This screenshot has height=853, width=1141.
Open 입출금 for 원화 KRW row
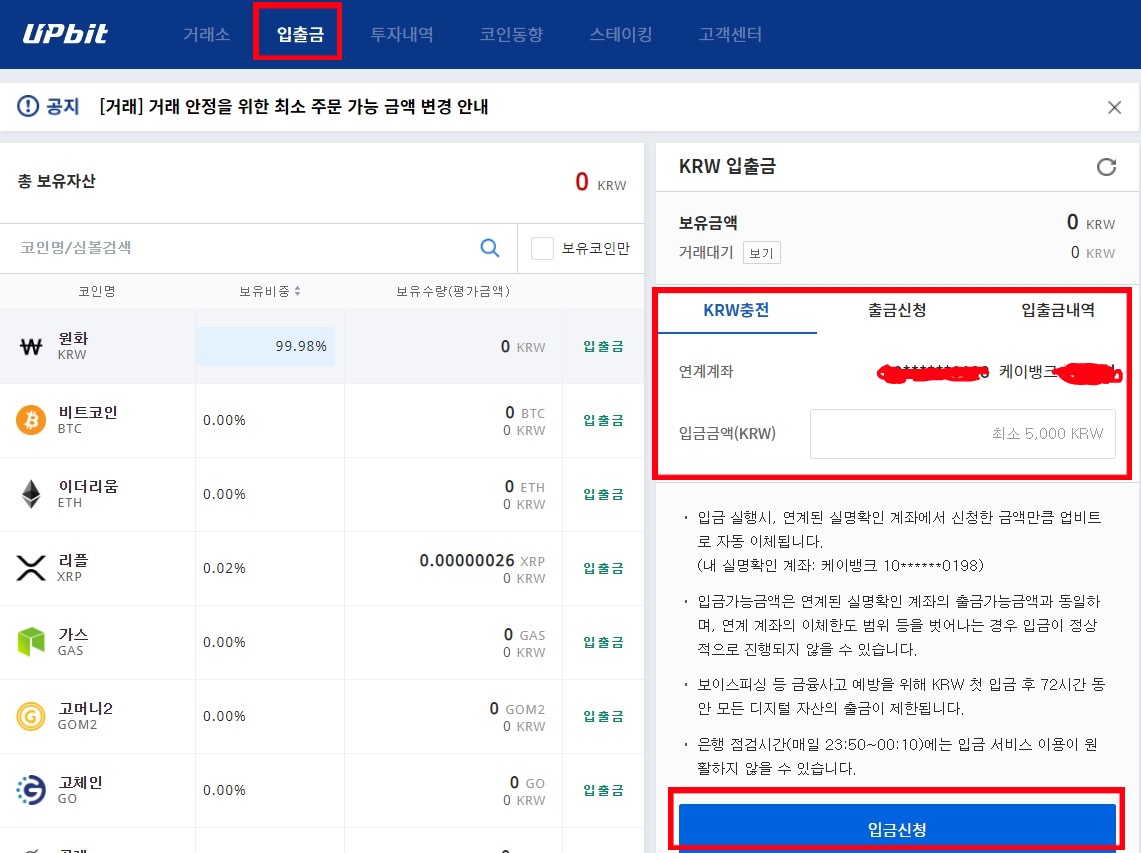pos(603,346)
